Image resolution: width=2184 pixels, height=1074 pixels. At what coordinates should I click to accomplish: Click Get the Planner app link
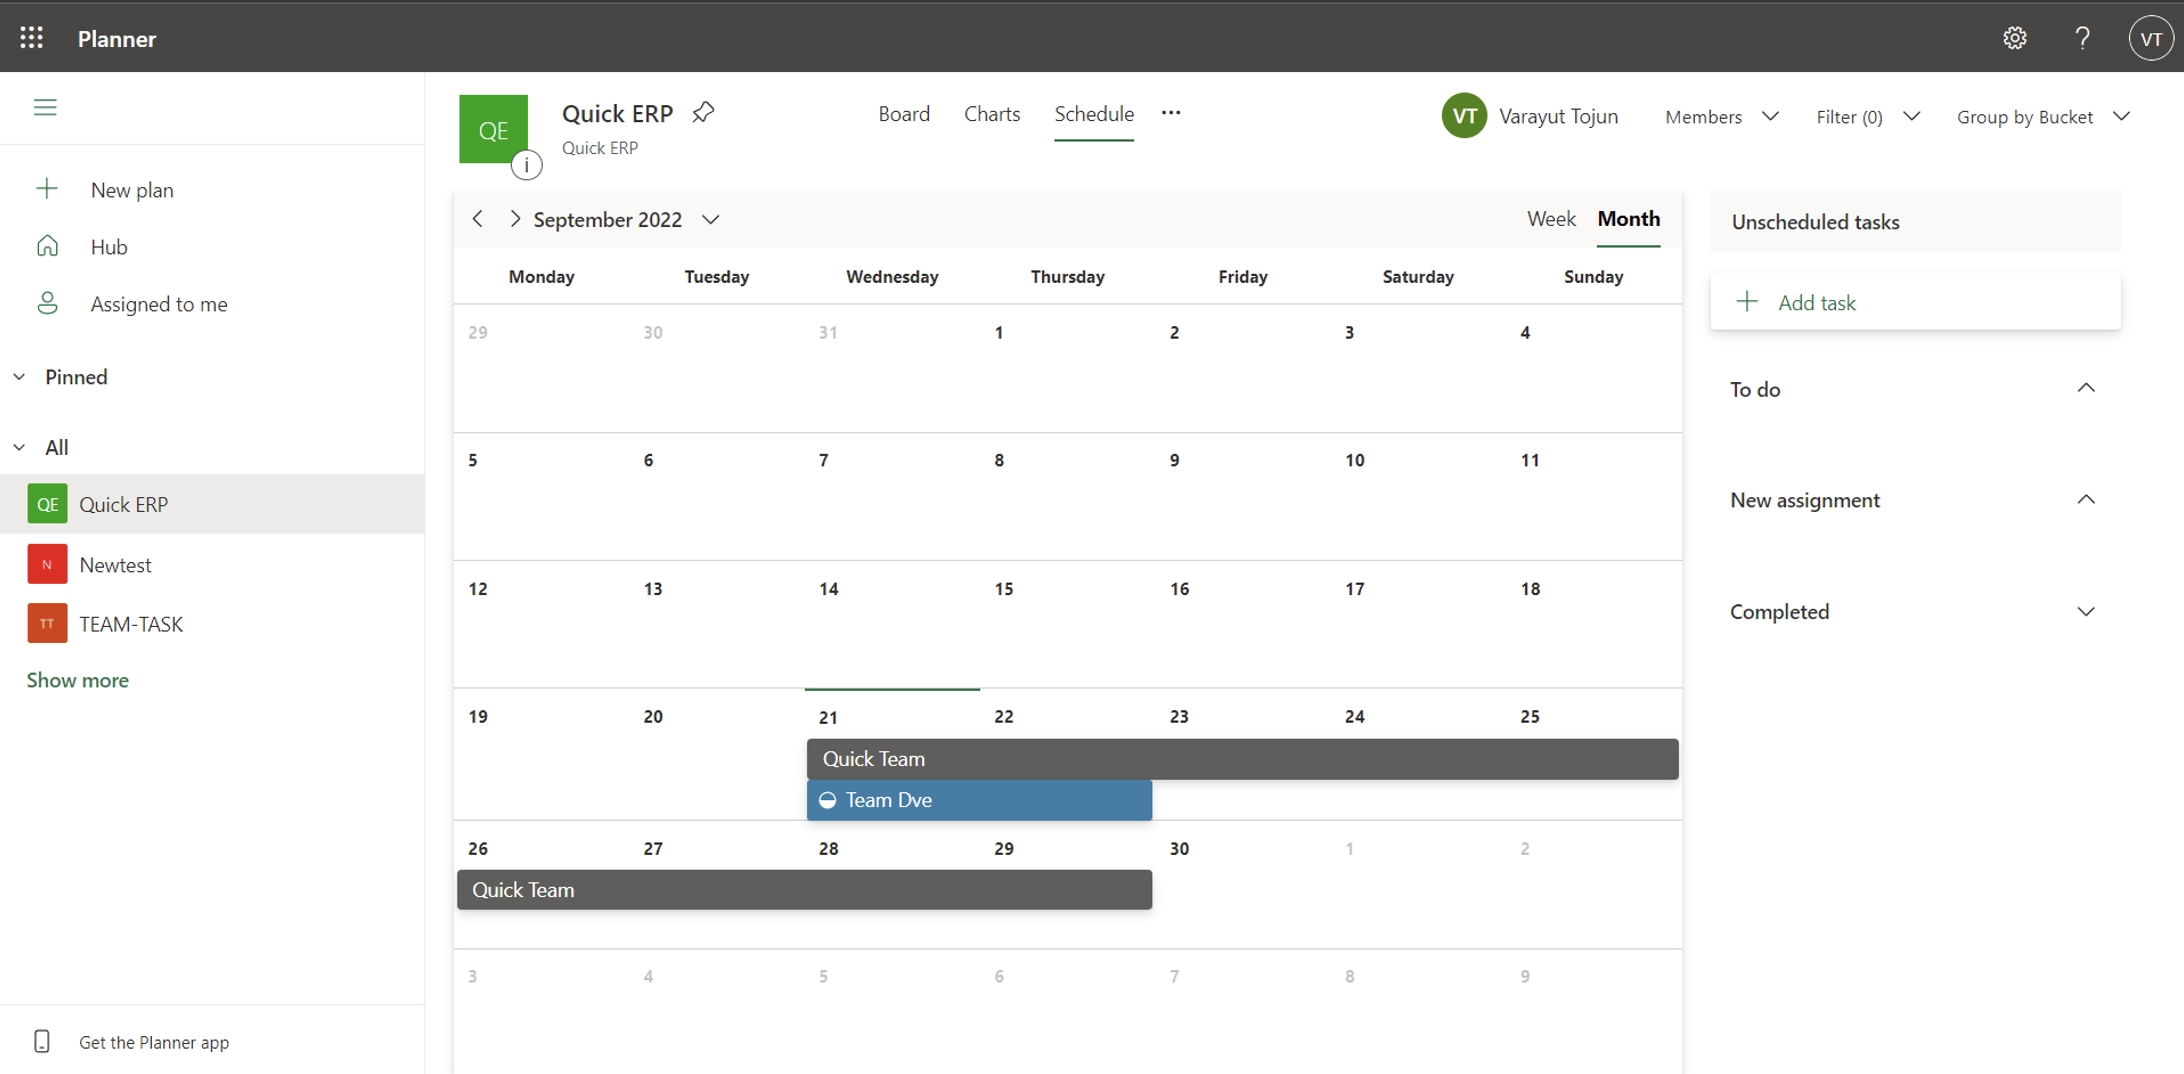(154, 1042)
